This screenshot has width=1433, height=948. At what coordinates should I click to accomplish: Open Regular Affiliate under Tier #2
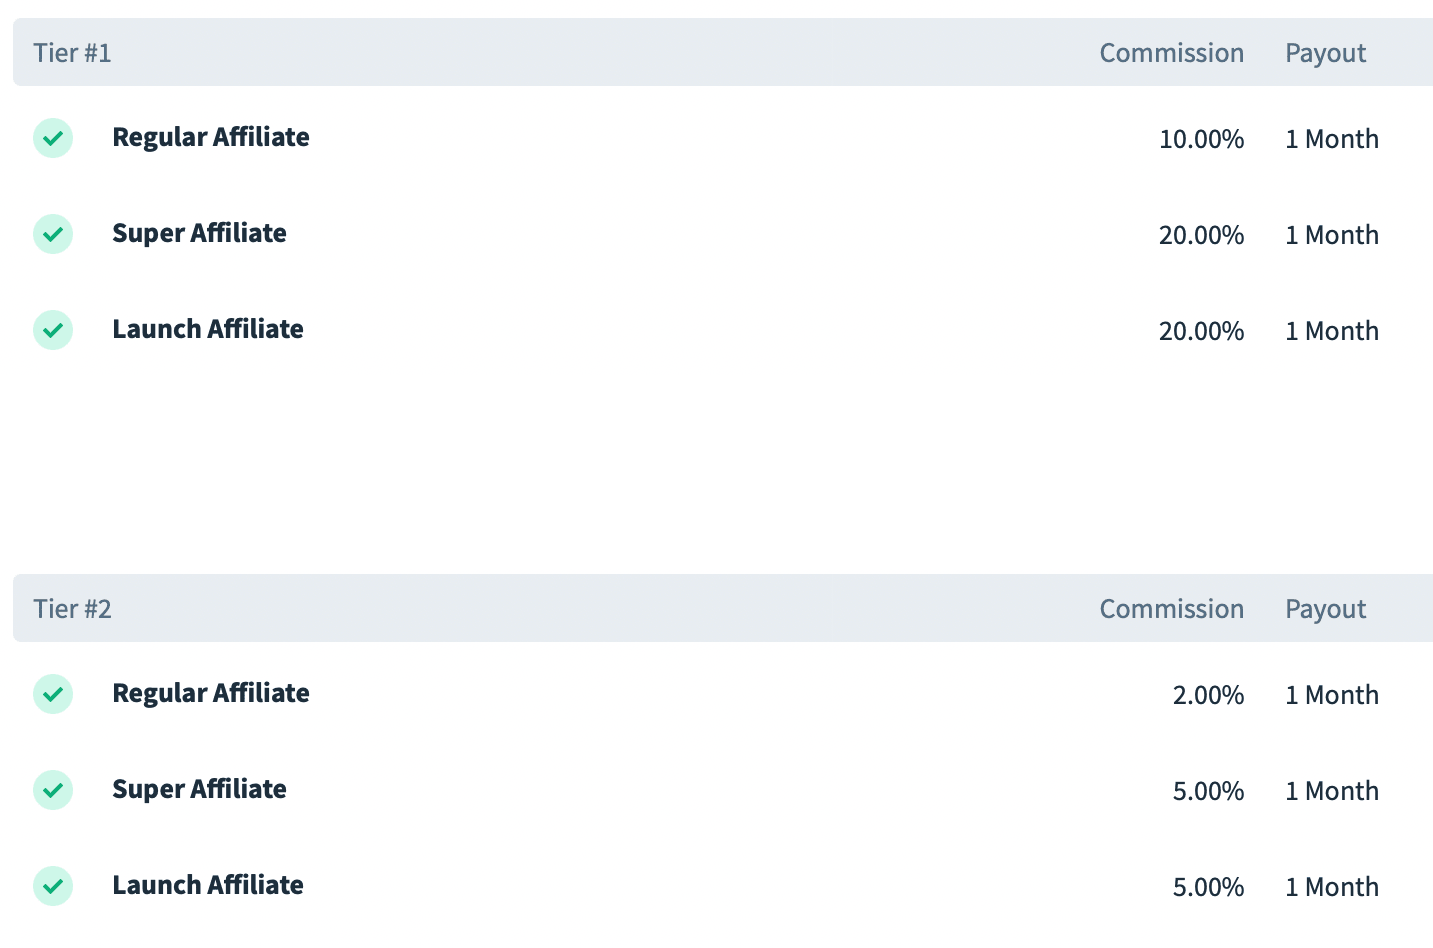210,693
